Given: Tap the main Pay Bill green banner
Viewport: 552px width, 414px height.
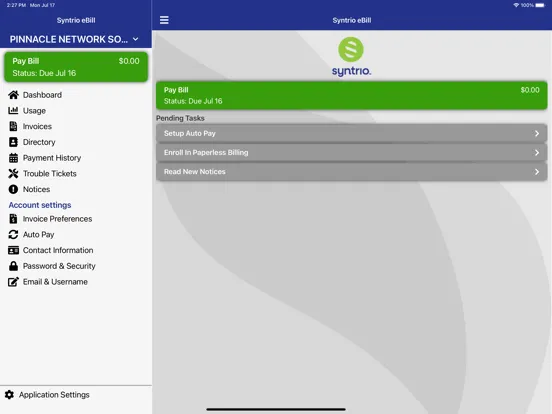Looking at the screenshot, I should coord(351,95).
